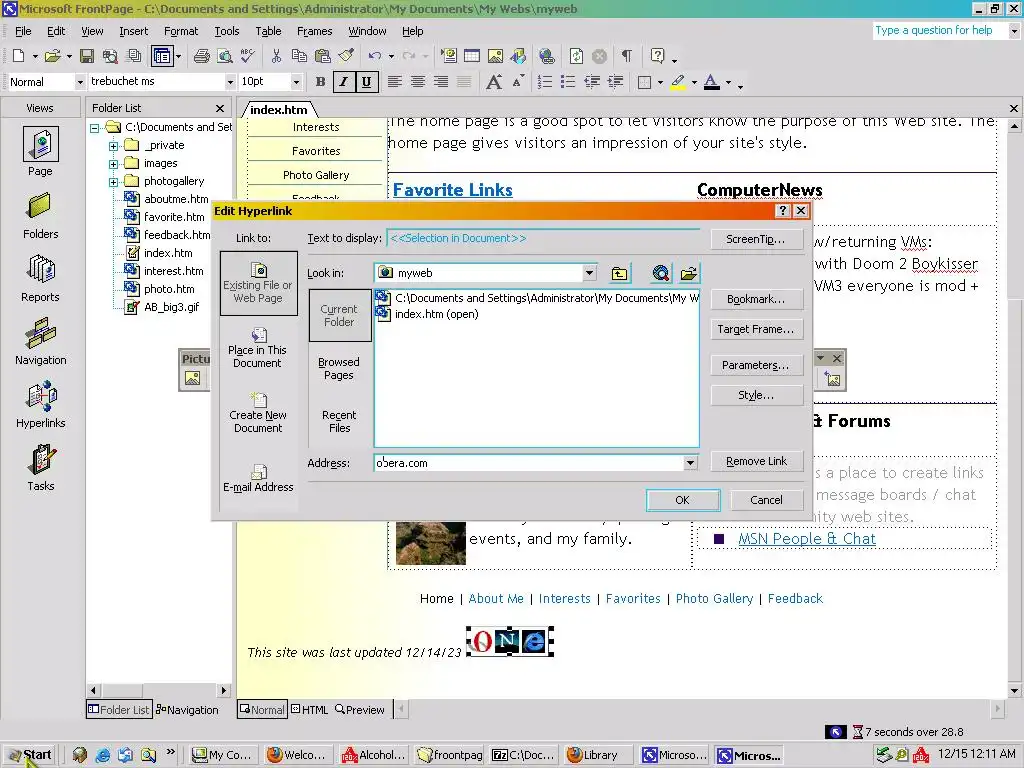
Task: Click Browse for File icon in dialog
Action: coord(689,274)
